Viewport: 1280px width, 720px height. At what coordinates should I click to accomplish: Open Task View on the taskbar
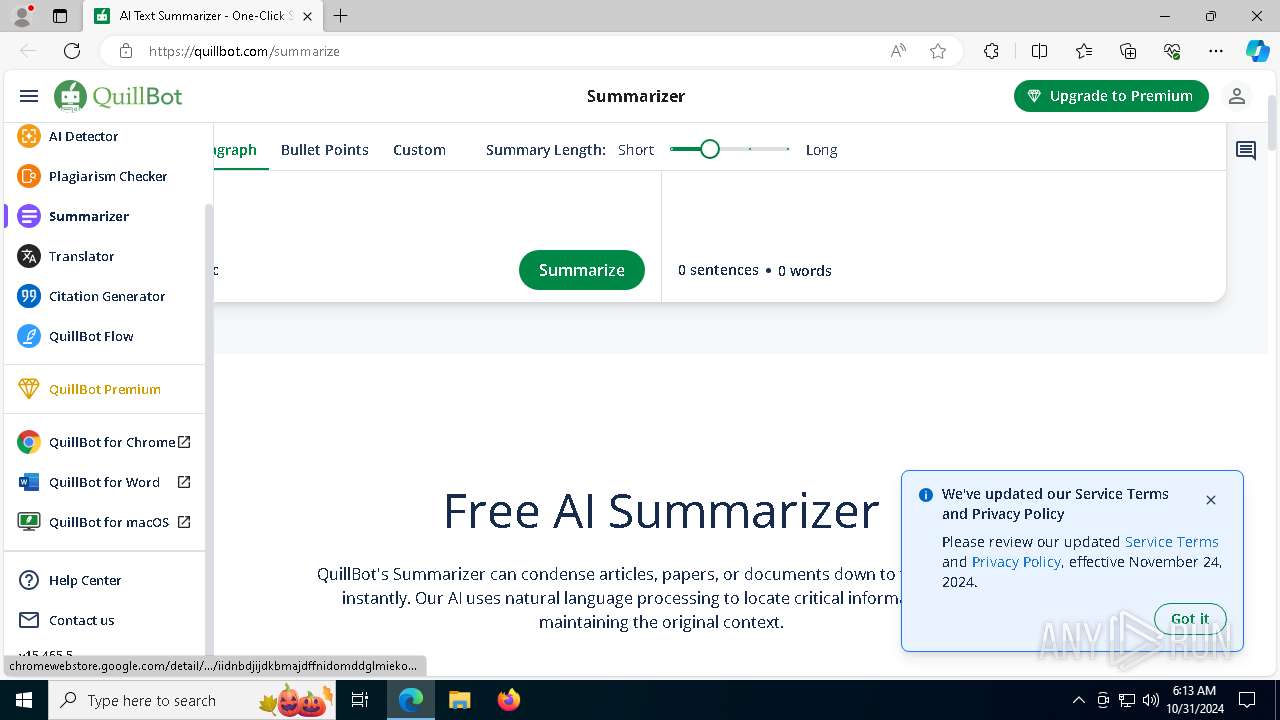tap(361, 700)
